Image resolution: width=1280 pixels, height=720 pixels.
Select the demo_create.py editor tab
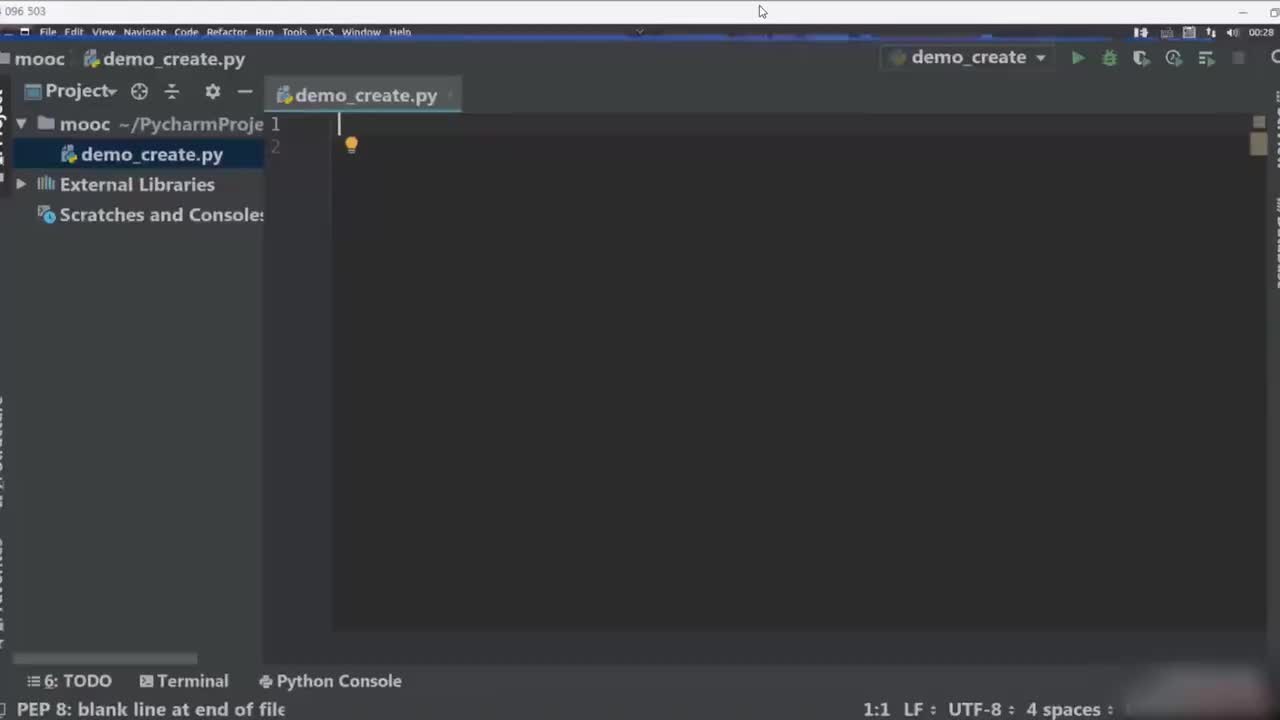[x=364, y=95]
